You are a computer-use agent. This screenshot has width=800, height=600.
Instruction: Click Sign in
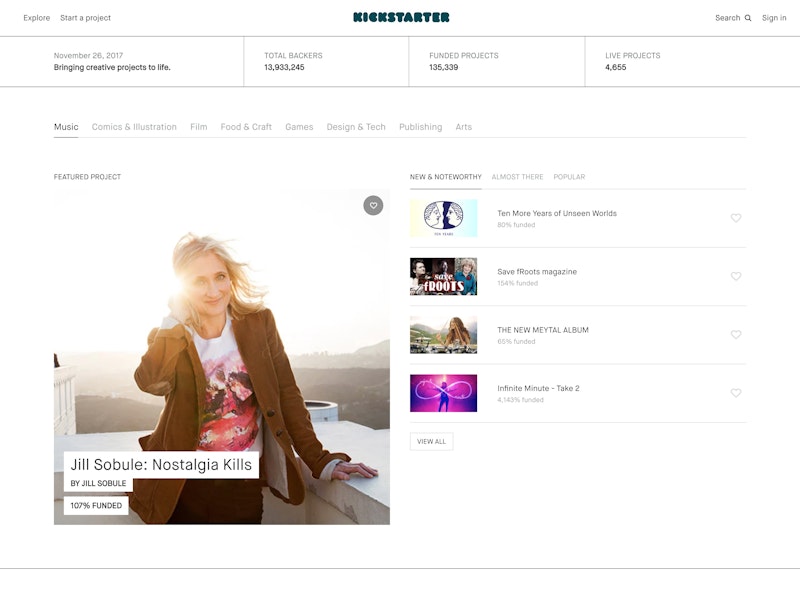pyautogui.click(x=774, y=18)
